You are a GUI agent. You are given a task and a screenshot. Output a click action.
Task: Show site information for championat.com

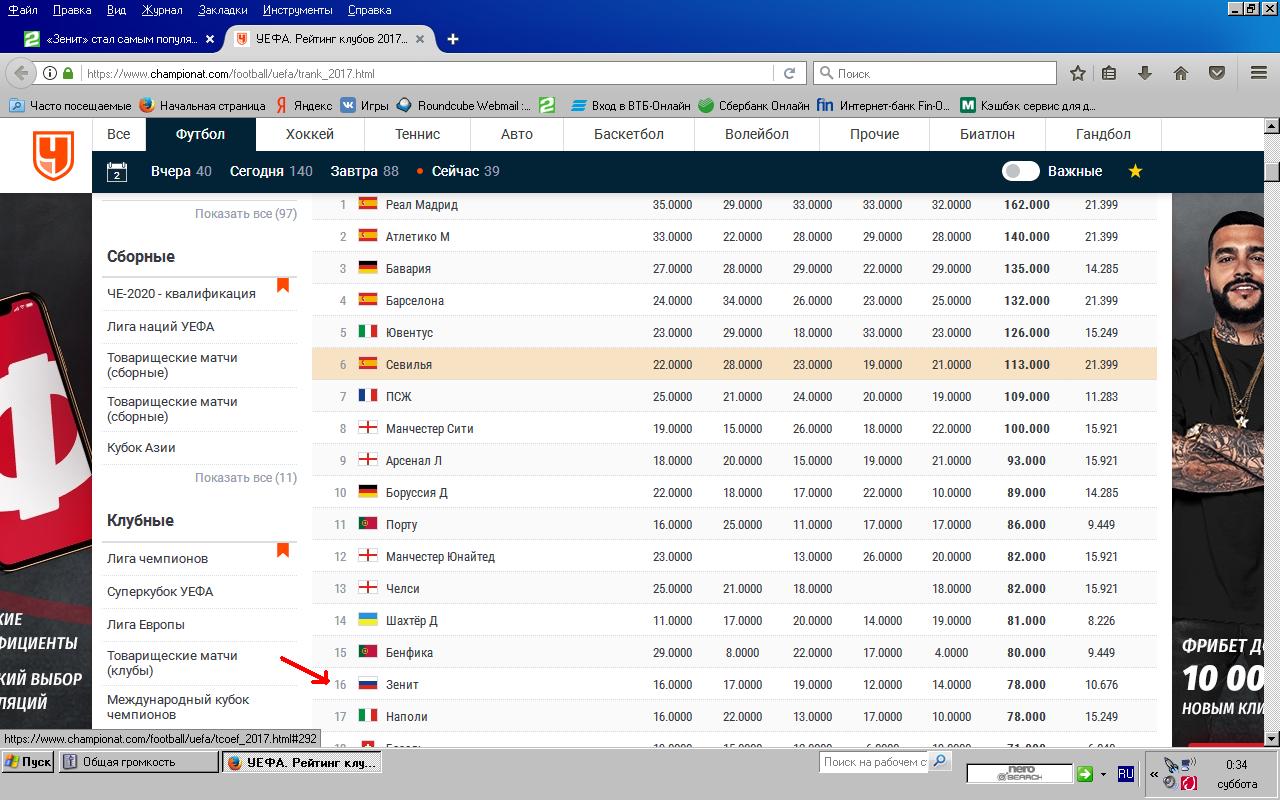[x=49, y=73]
